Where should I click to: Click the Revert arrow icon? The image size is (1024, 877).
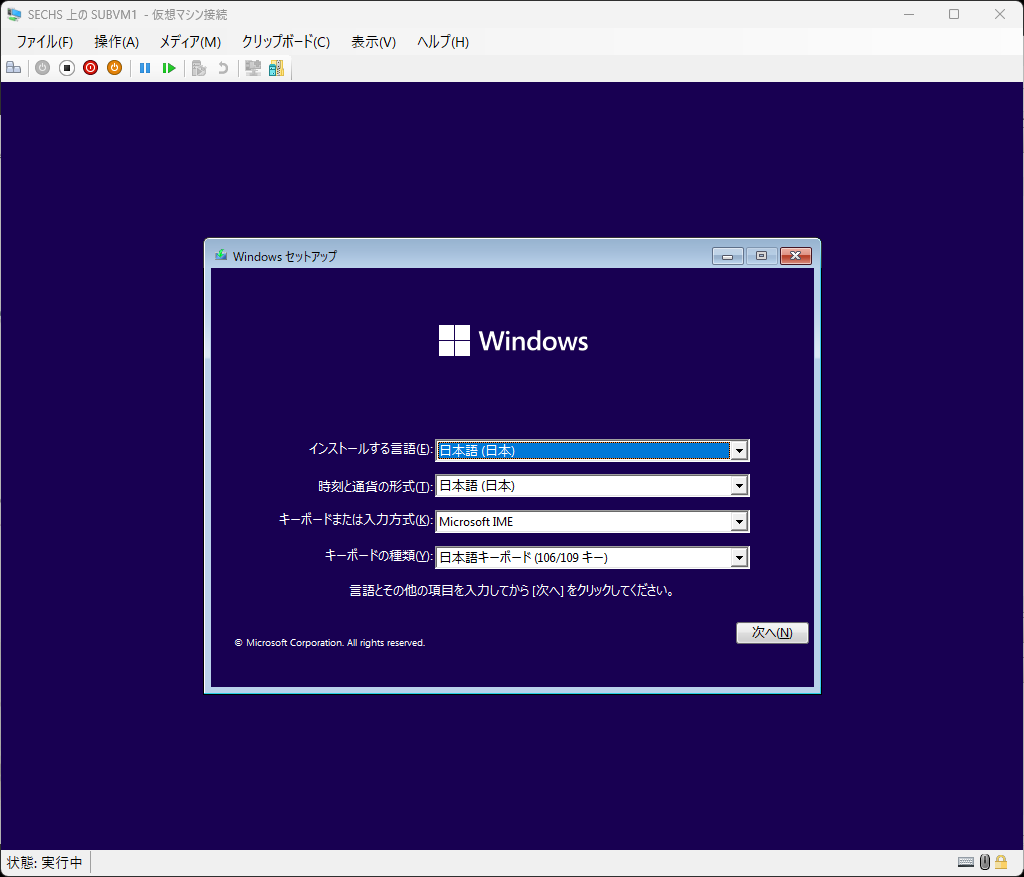(x=223, y=68)
